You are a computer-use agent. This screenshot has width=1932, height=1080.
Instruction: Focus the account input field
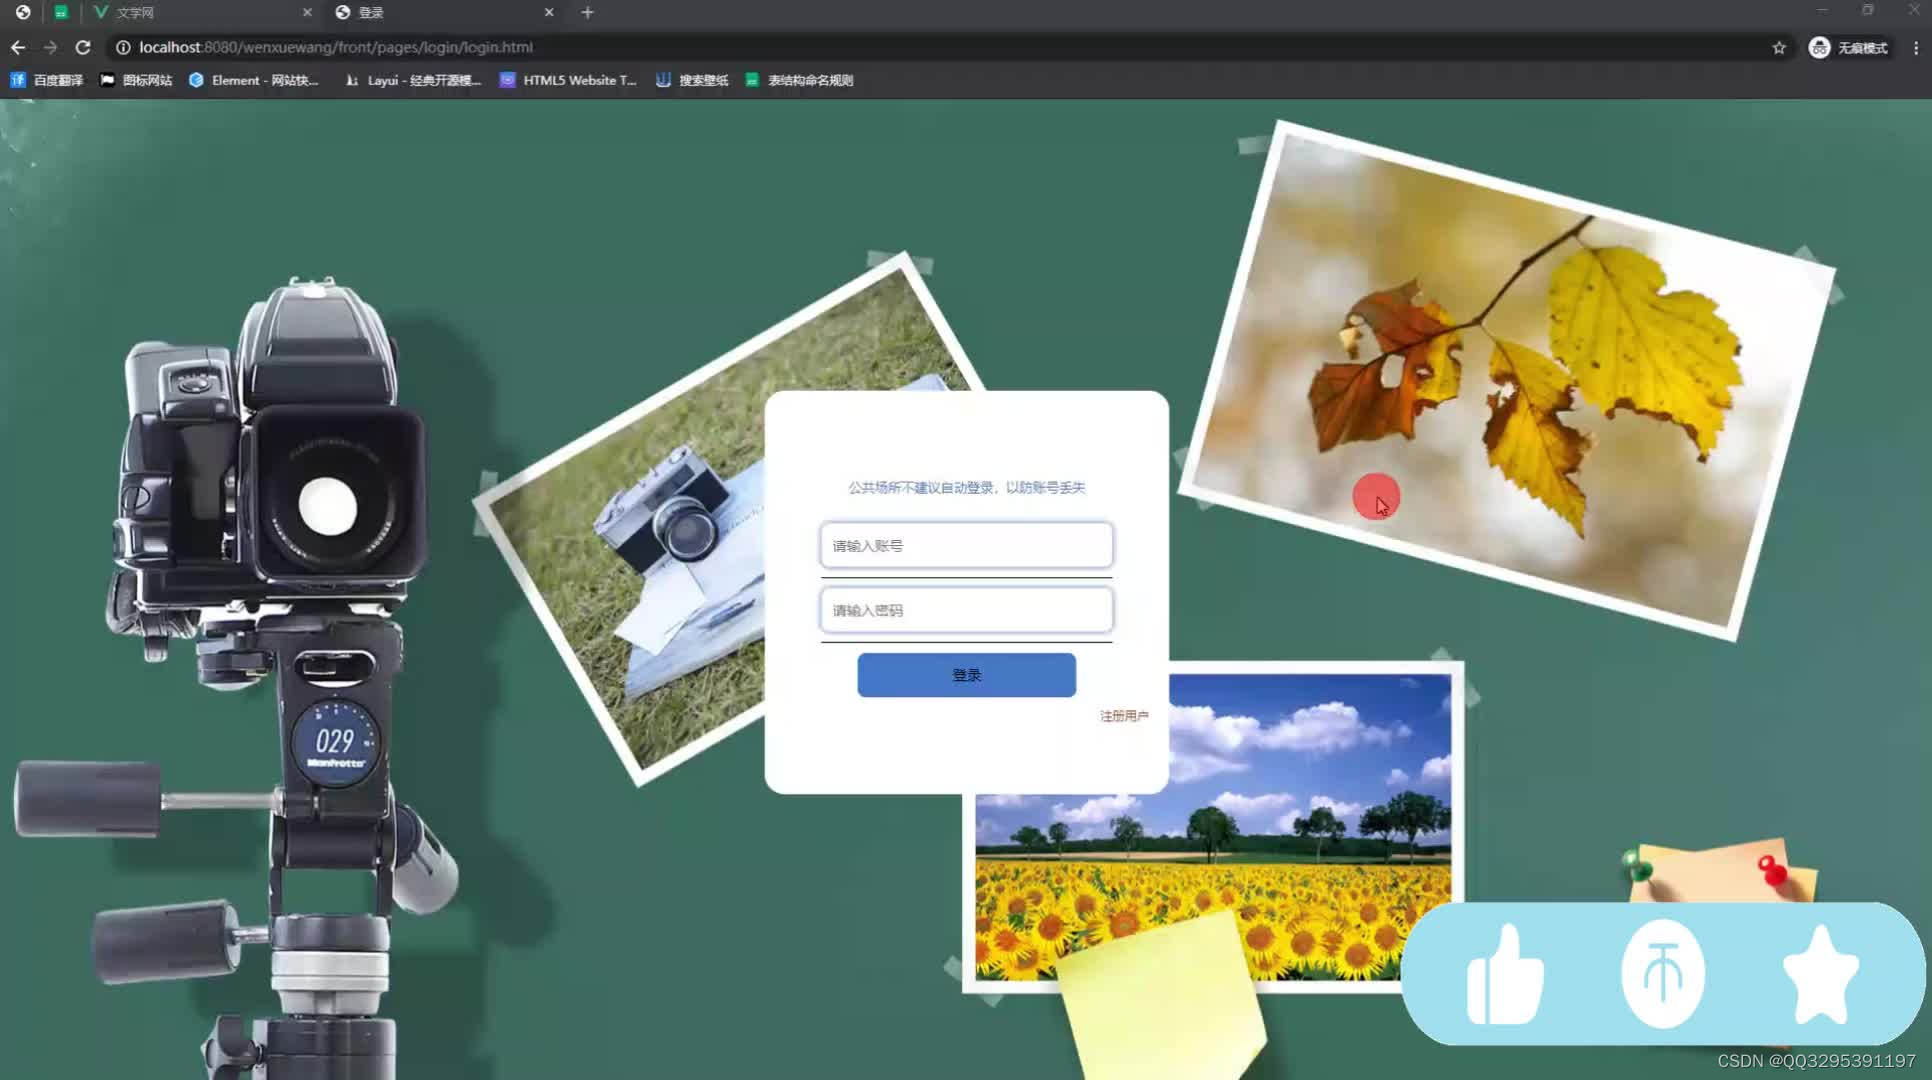(966, 546)
